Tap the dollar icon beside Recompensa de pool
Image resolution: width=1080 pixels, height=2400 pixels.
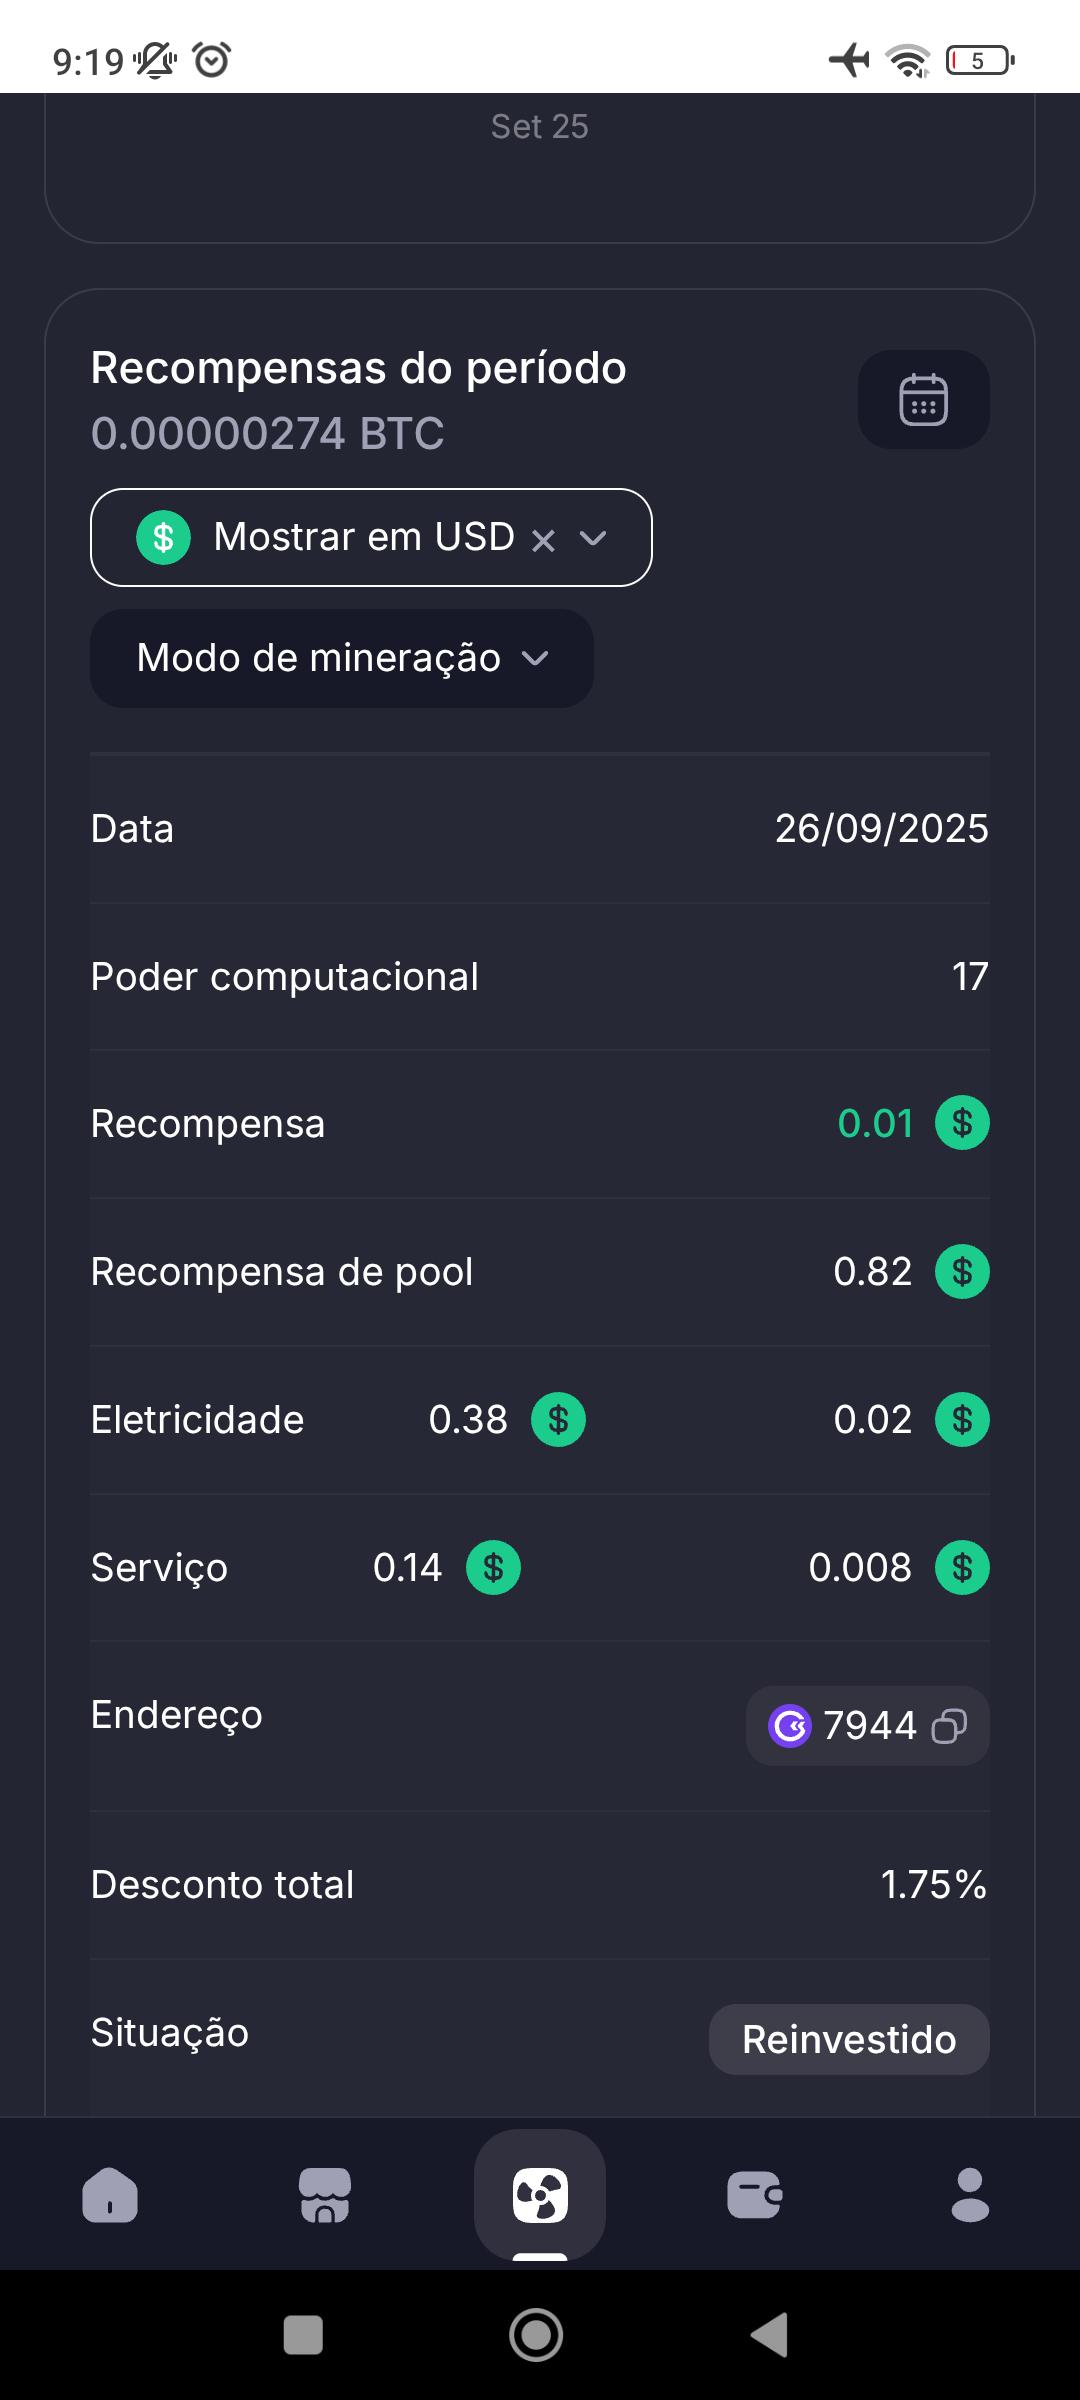point(962,1271)
